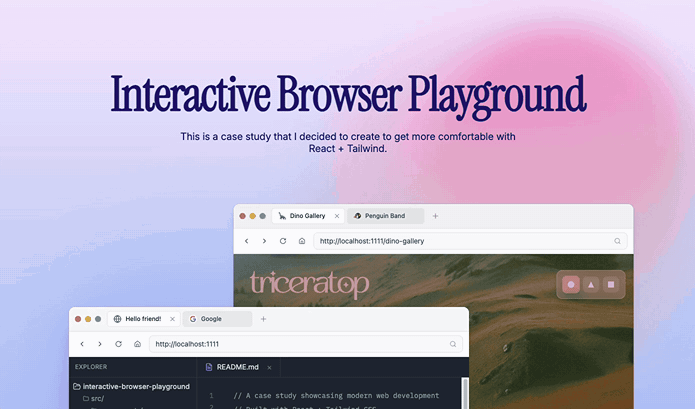
Task: Click the http://localhost:1111 address field
Action: [x=306, y=344]
